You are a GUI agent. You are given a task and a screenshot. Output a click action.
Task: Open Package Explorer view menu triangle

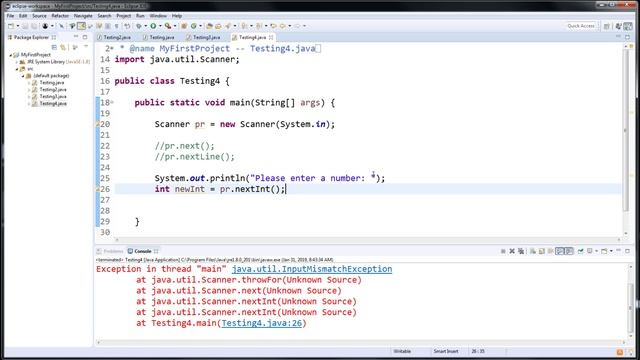tap(86, 47)
